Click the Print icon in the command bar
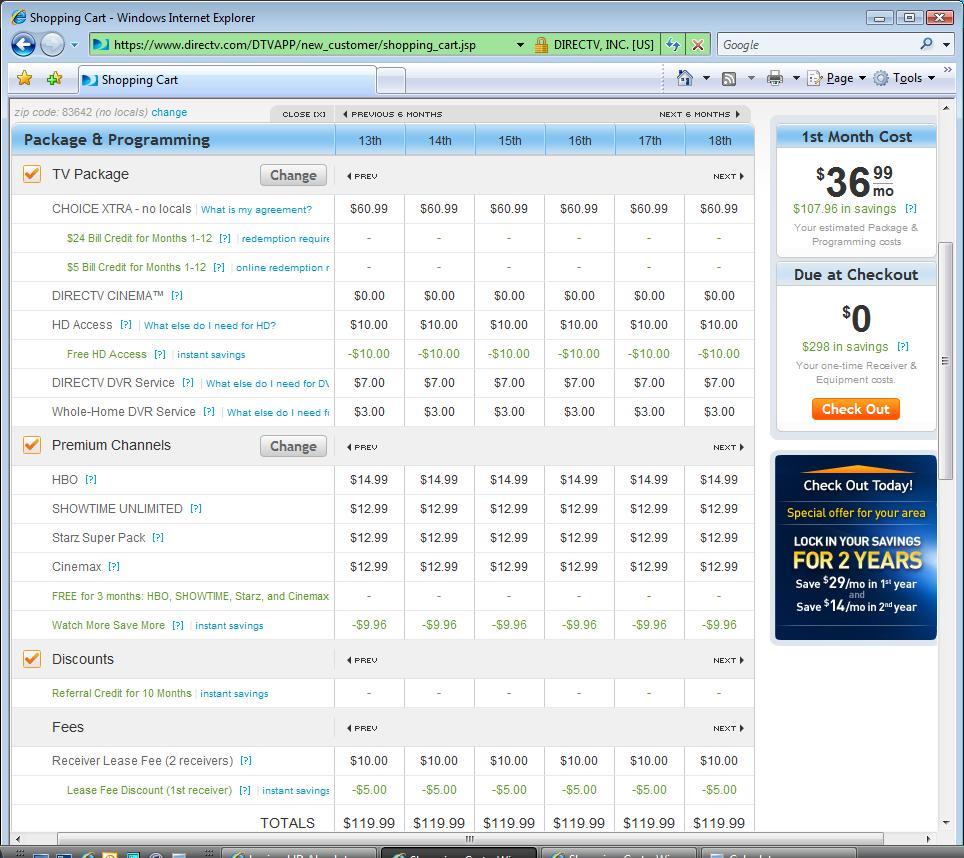This screenshot has height=858, width=964. (x=775, y=78)
